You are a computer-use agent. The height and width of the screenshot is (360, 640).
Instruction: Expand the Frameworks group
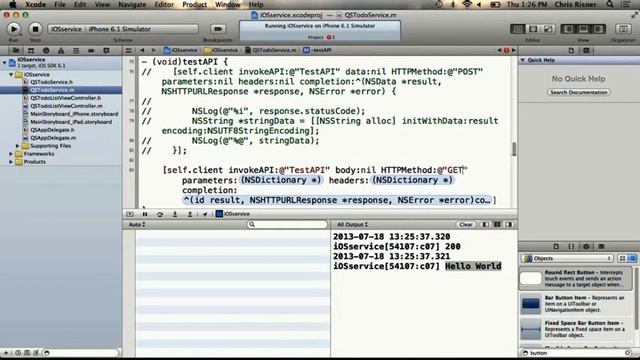pos(11,154)
